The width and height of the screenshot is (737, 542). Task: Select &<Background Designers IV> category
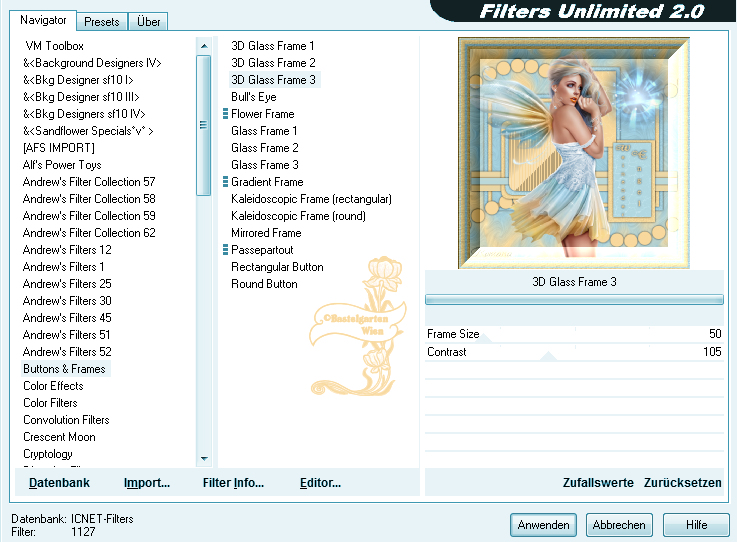(92, 63)
